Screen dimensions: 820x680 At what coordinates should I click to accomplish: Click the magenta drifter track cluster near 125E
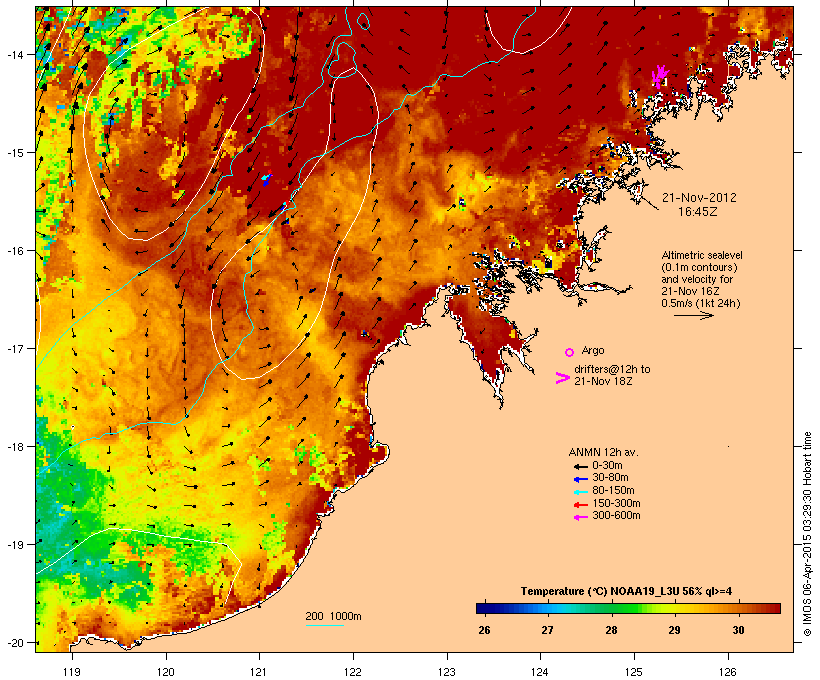point(659,76)
